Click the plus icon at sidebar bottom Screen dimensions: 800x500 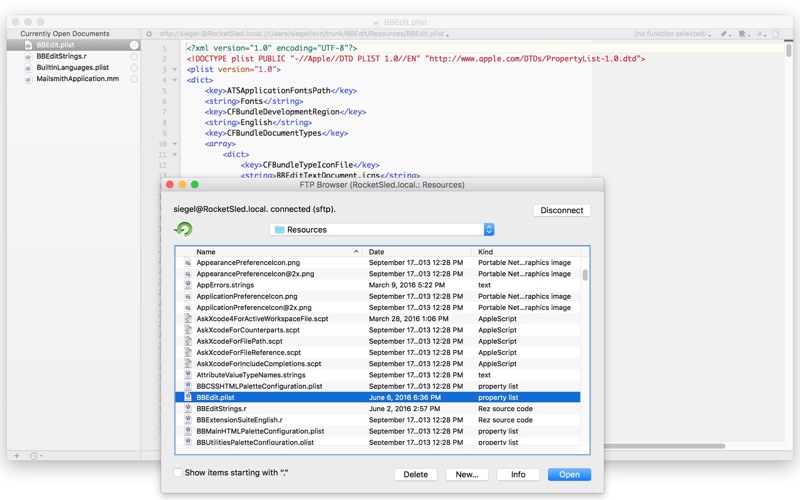click(17, 456)
